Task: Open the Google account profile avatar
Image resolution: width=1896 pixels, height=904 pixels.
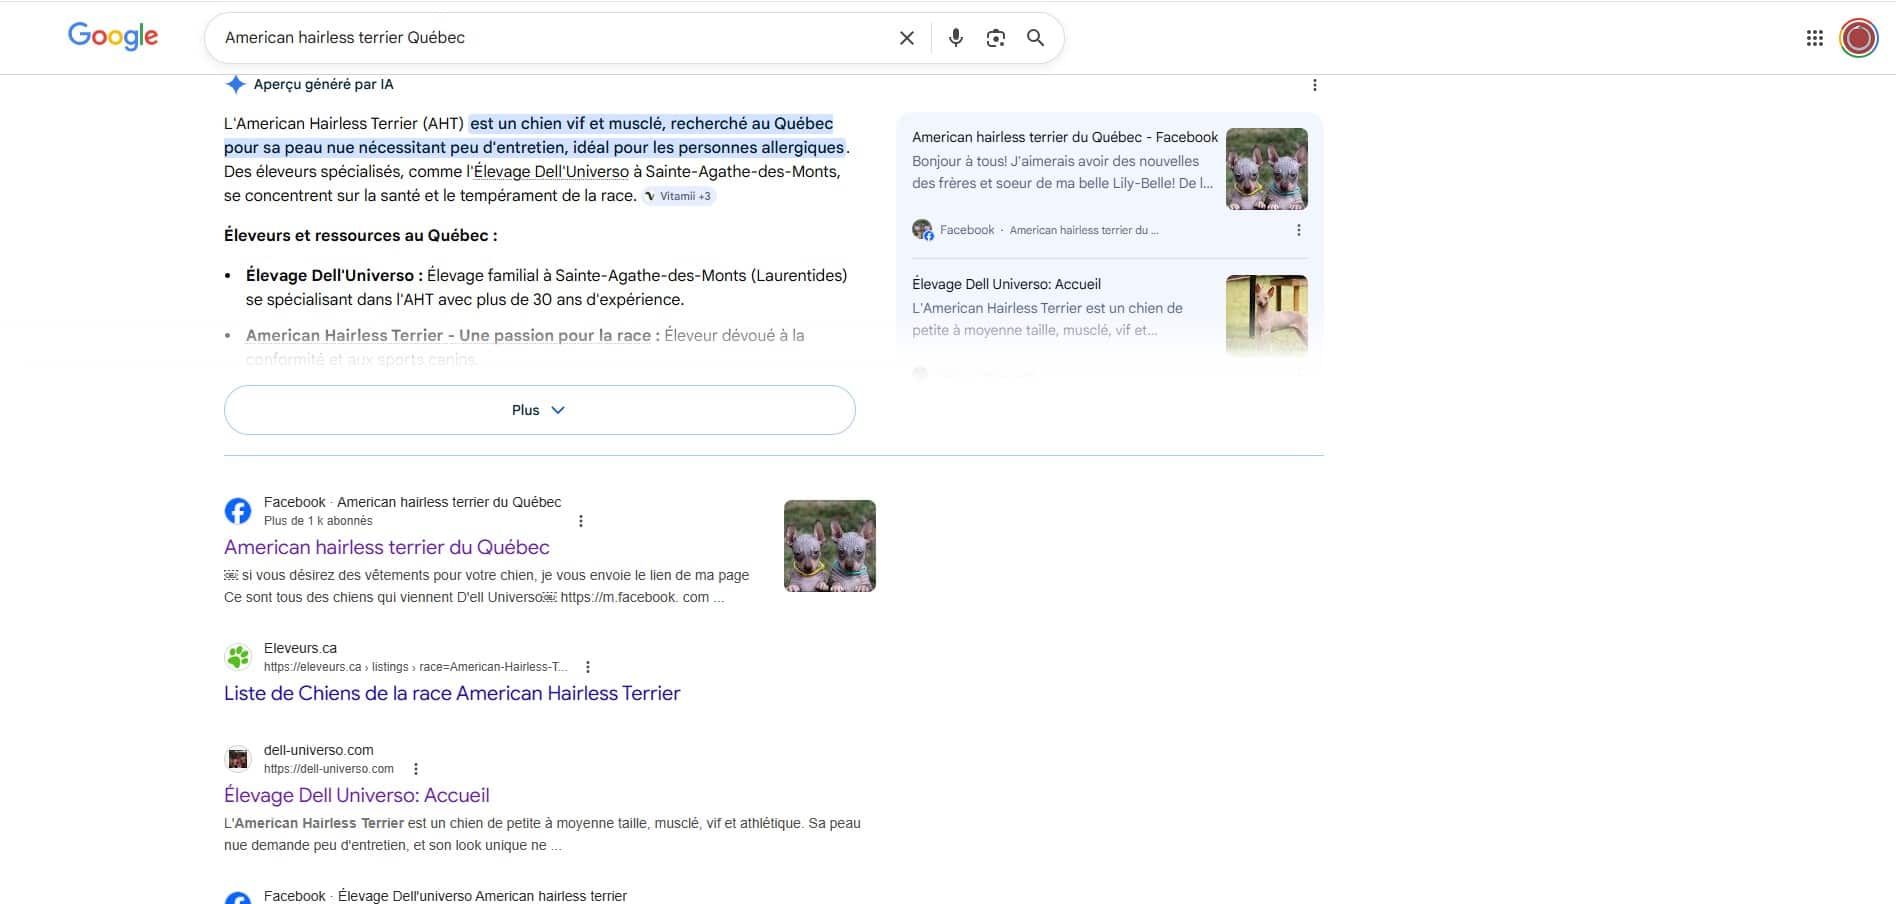Action: (1858, 38)
